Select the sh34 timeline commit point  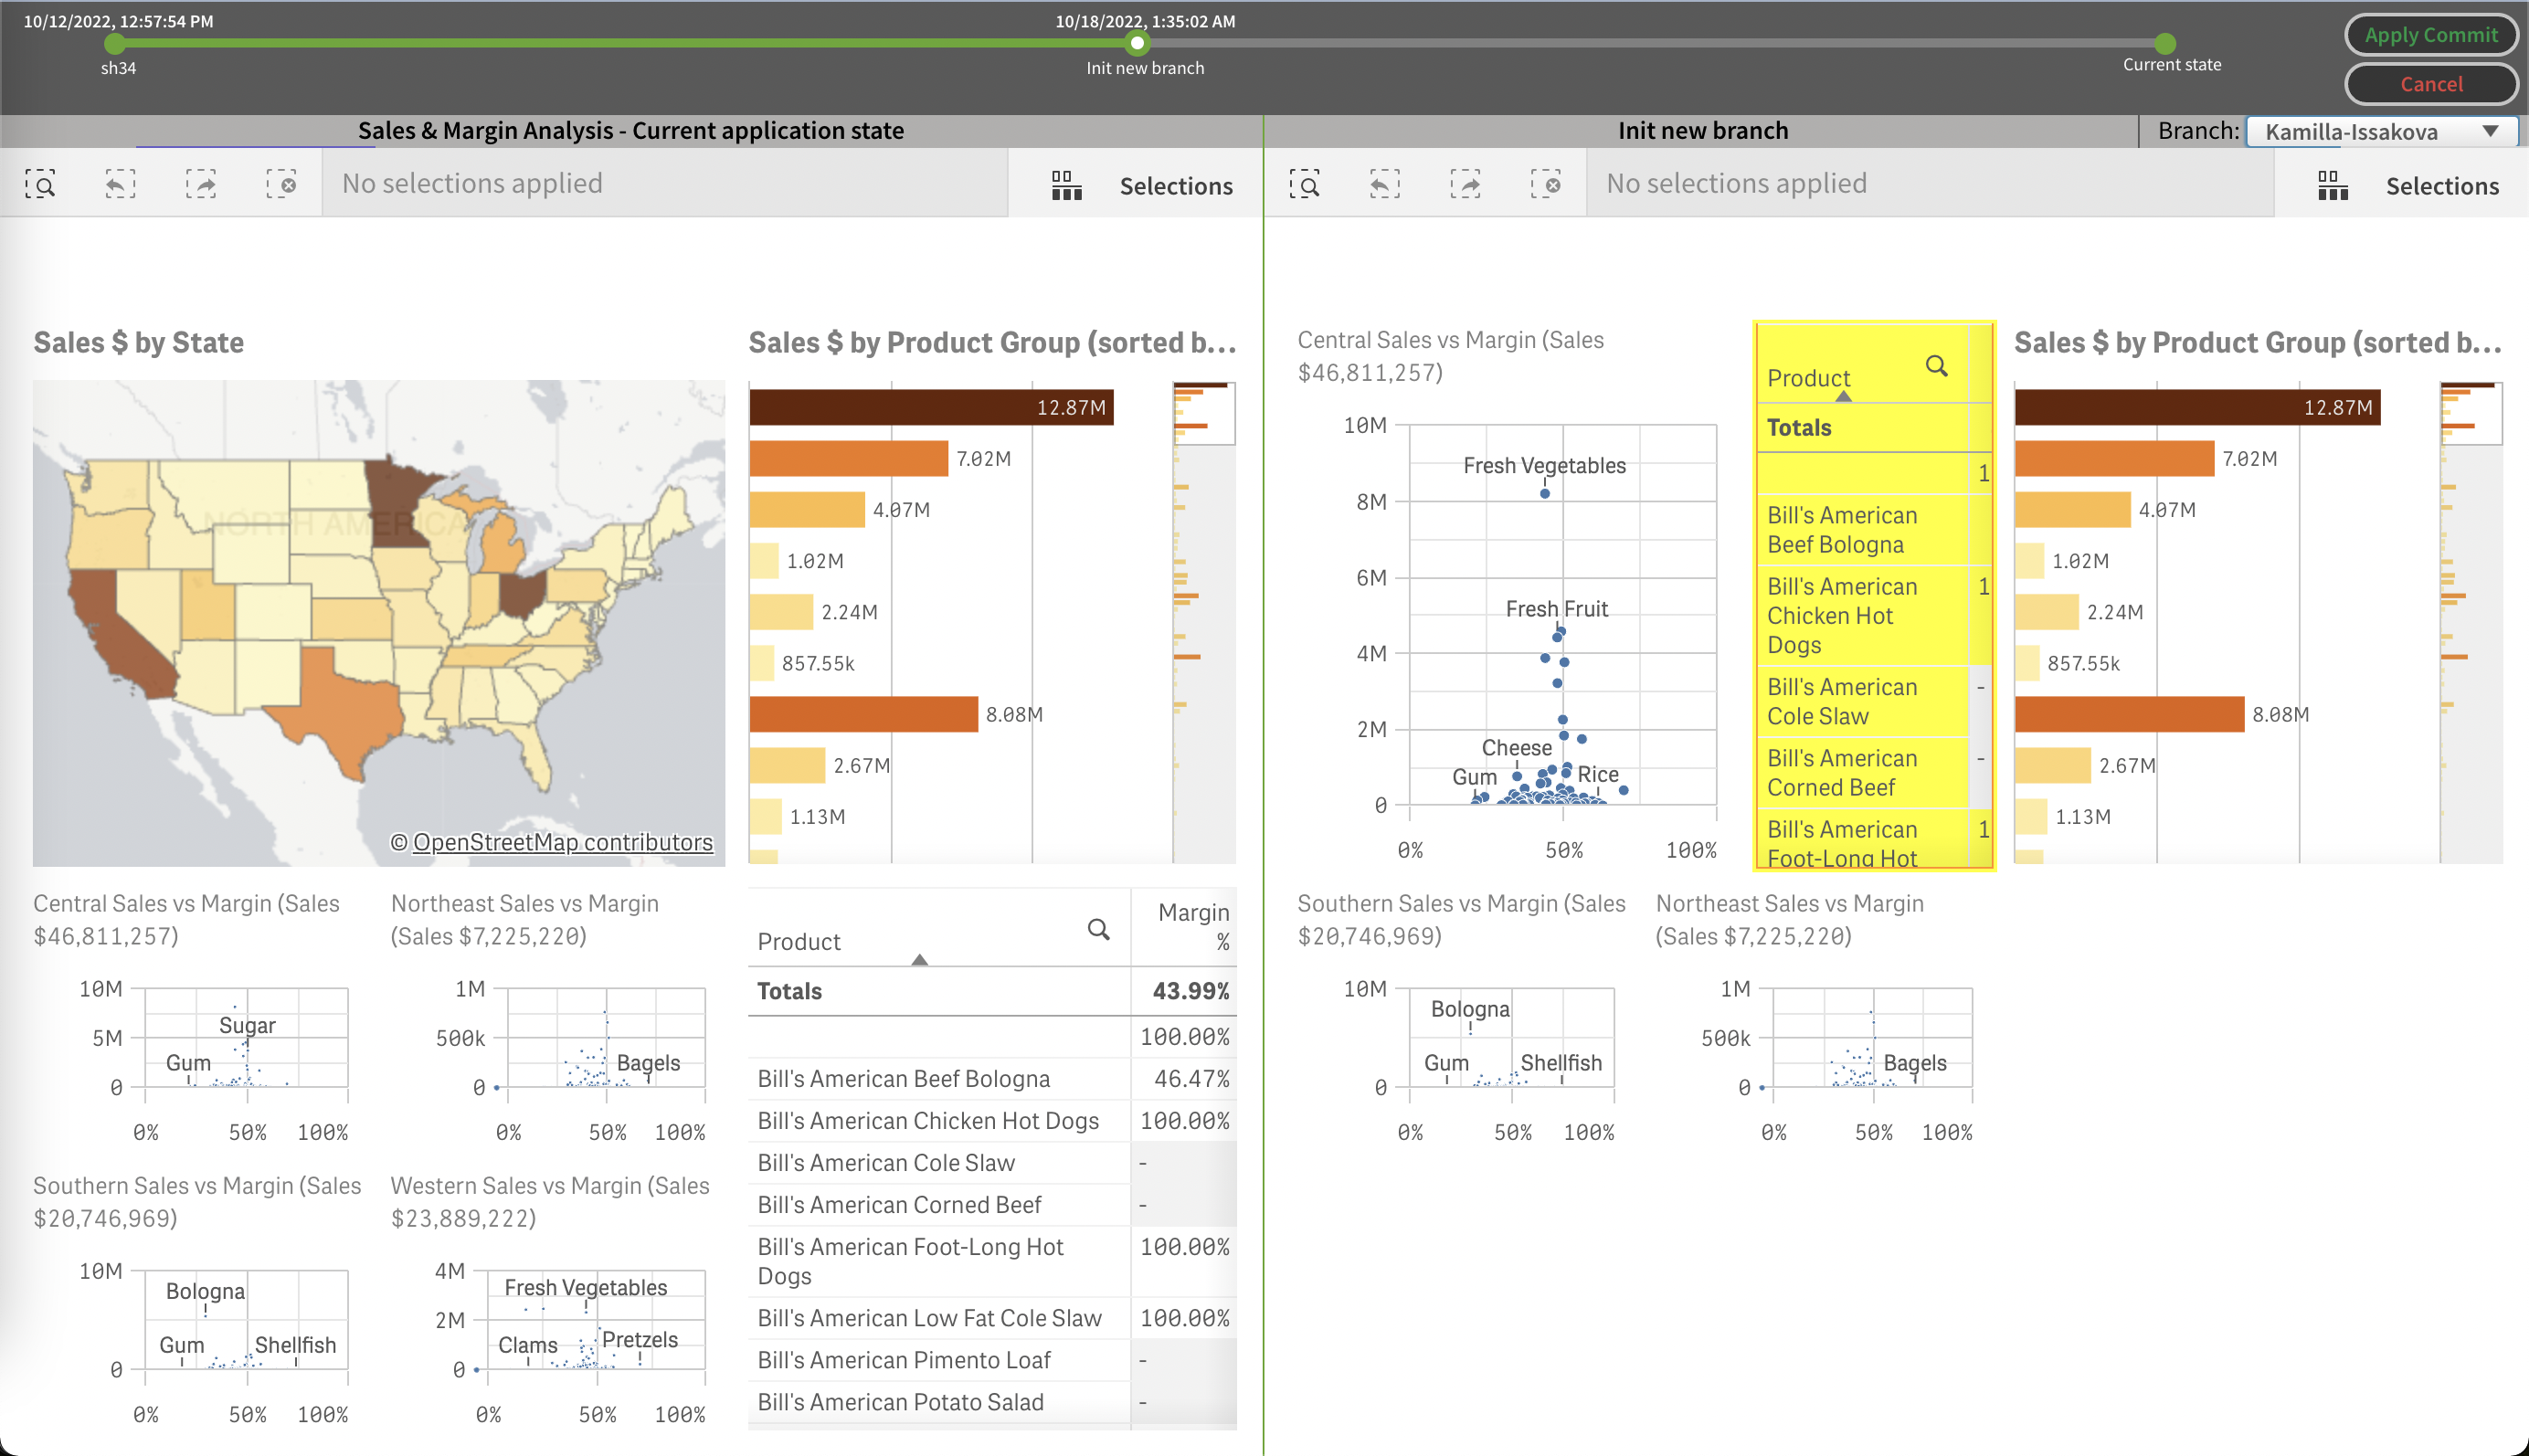pos(115,43)
